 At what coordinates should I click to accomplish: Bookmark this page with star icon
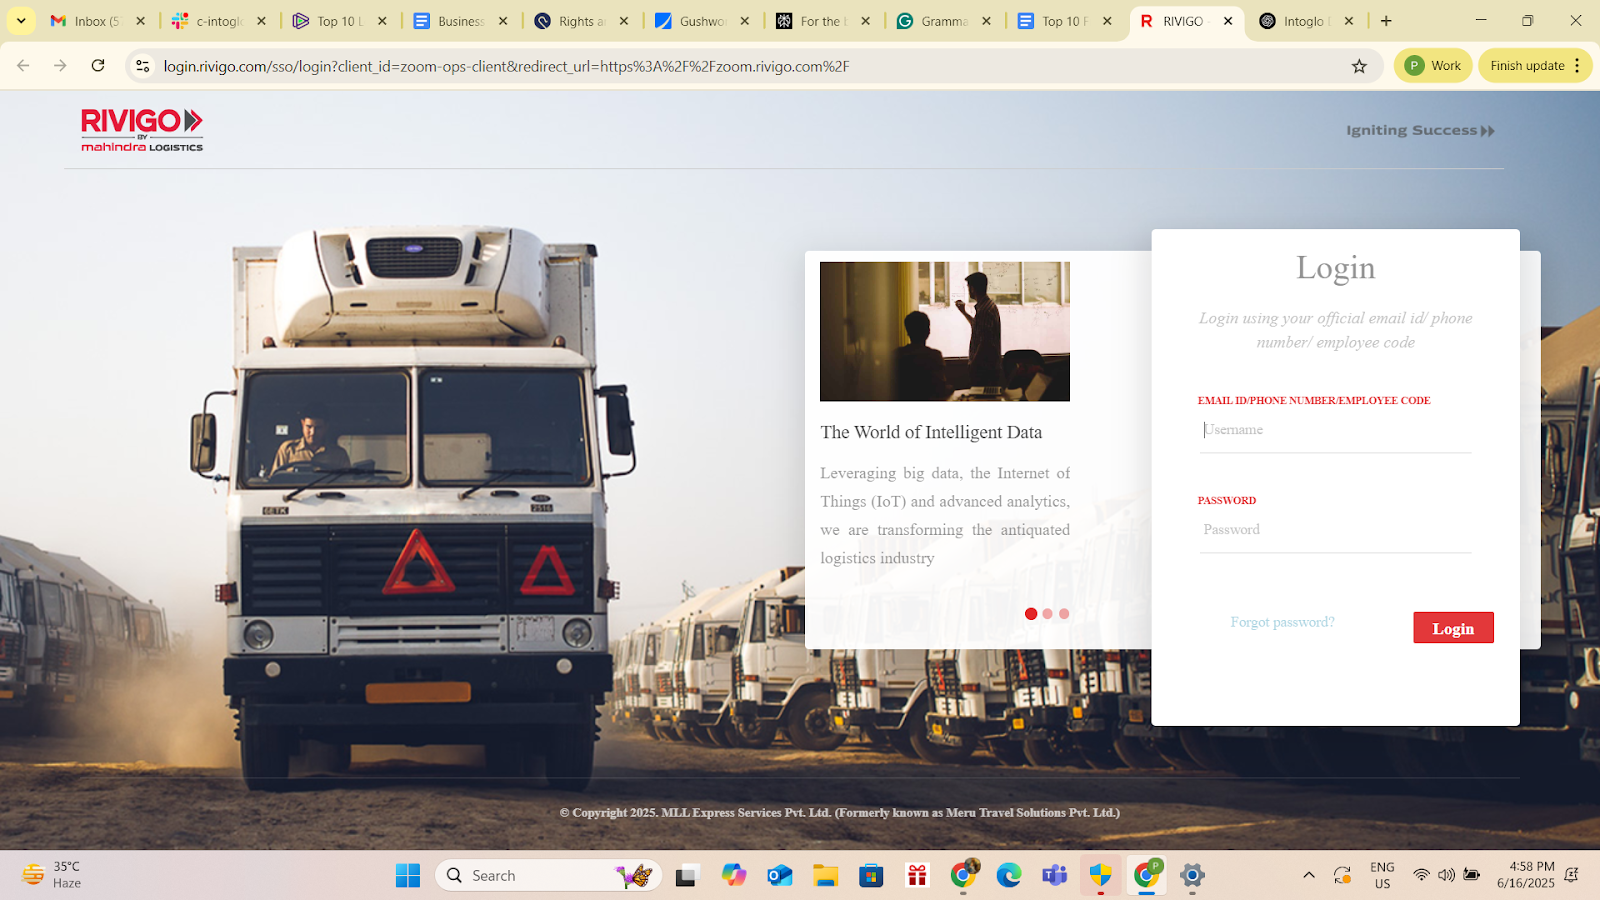pyautogui.click(x=1359, y=66)
